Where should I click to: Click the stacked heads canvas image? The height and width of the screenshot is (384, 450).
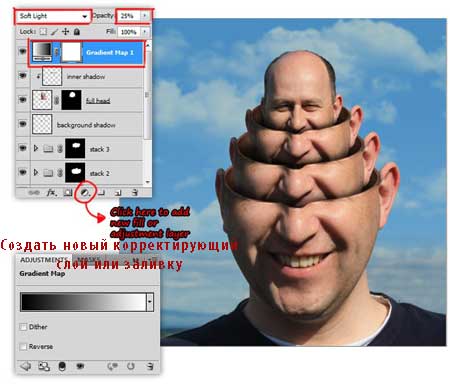tap(303, 182)
